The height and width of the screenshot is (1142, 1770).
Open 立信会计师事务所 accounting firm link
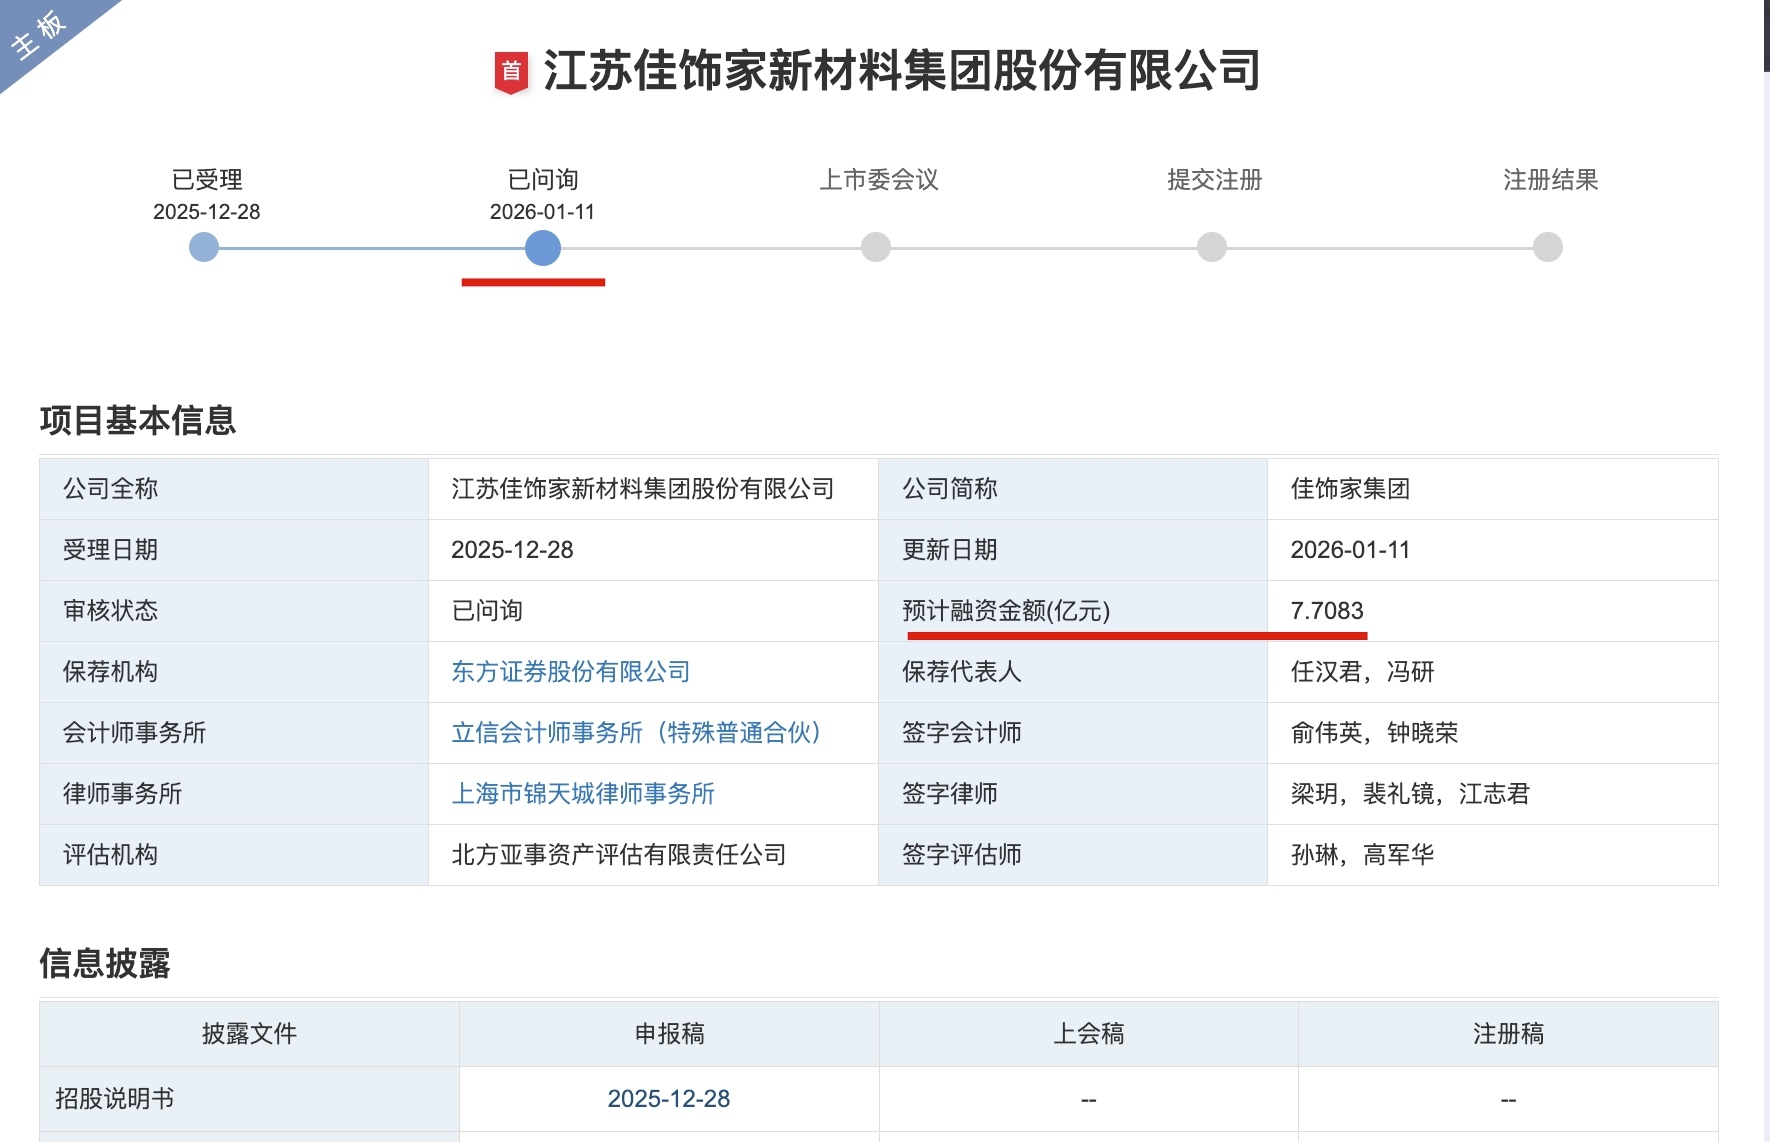(636, 733)
